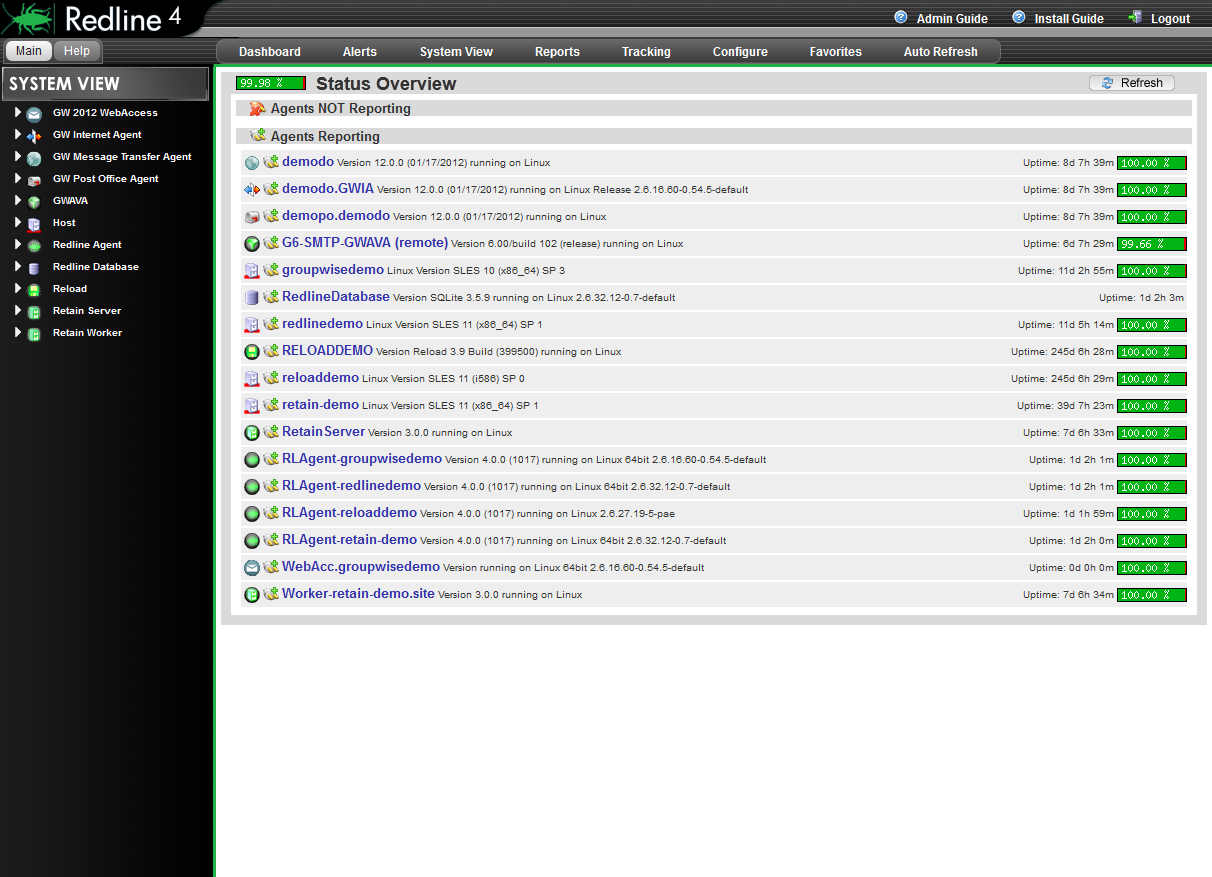The height and width of the screenshot is (877, 1212).
Task: Open the System View menu
Action: coord(456,52)
